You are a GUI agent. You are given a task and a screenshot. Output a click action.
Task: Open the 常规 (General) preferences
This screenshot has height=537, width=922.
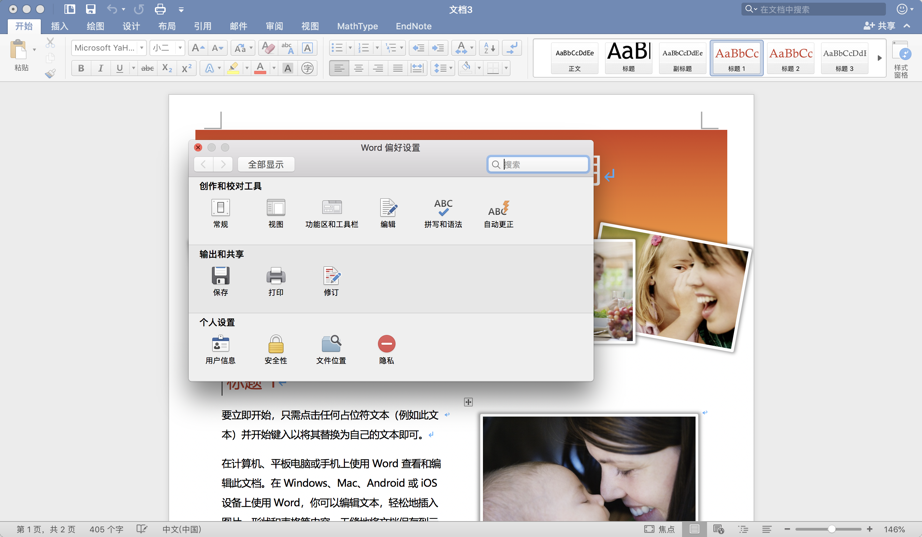tap(220, 213)
